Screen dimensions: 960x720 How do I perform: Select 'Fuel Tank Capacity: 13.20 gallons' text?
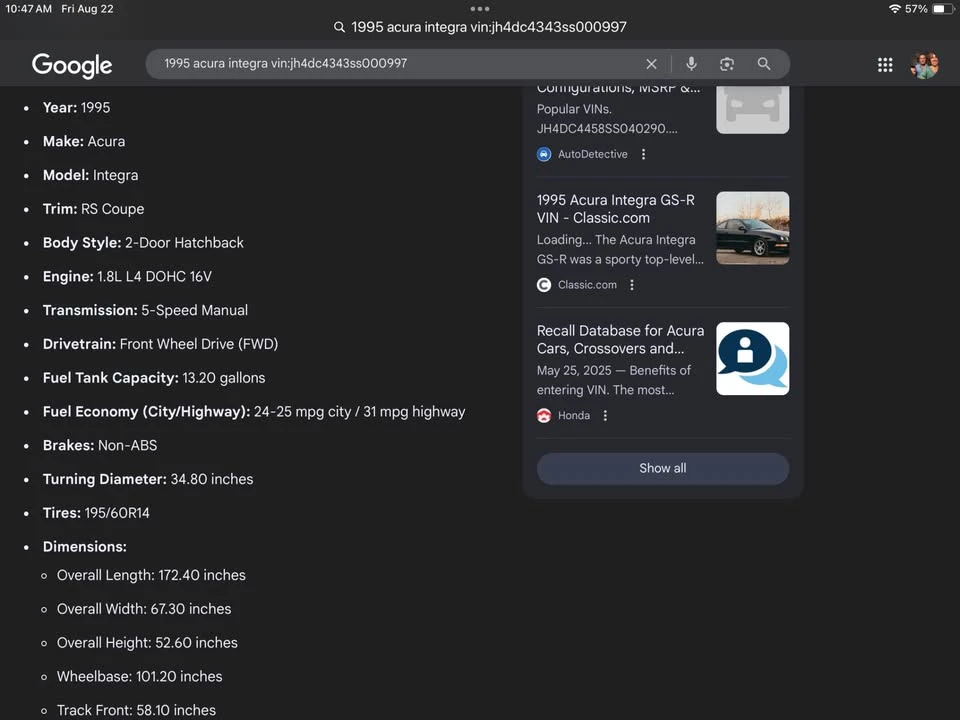154,378
